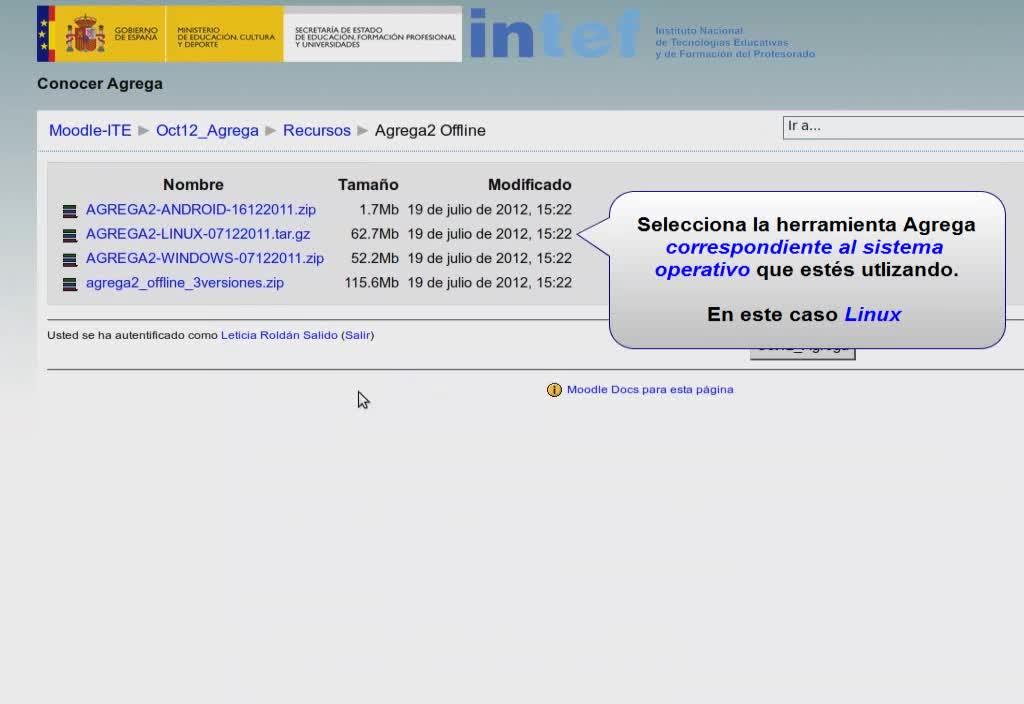
Task: Download AGREGA2-WINDOWS-07122011.zip file
Action: (x=204, y=258)
